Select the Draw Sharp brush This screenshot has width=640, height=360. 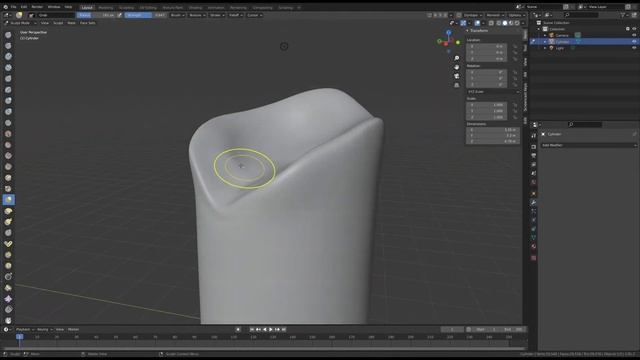point(8,46)
